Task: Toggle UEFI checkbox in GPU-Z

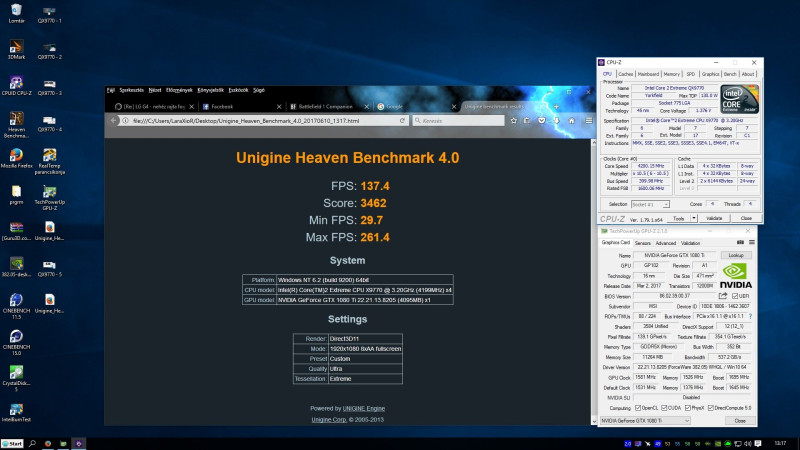Action: pos(735,296)
